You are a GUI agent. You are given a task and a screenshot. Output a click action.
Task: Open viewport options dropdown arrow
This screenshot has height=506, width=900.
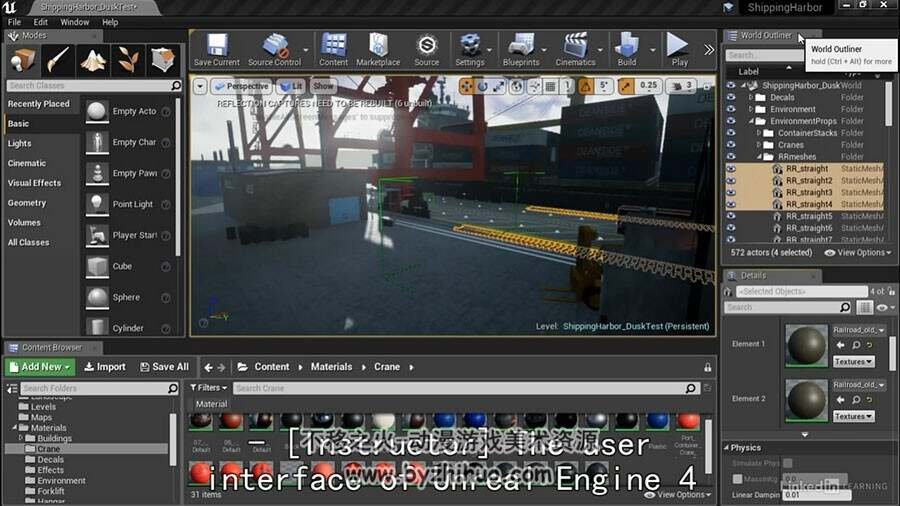[200, 87]
